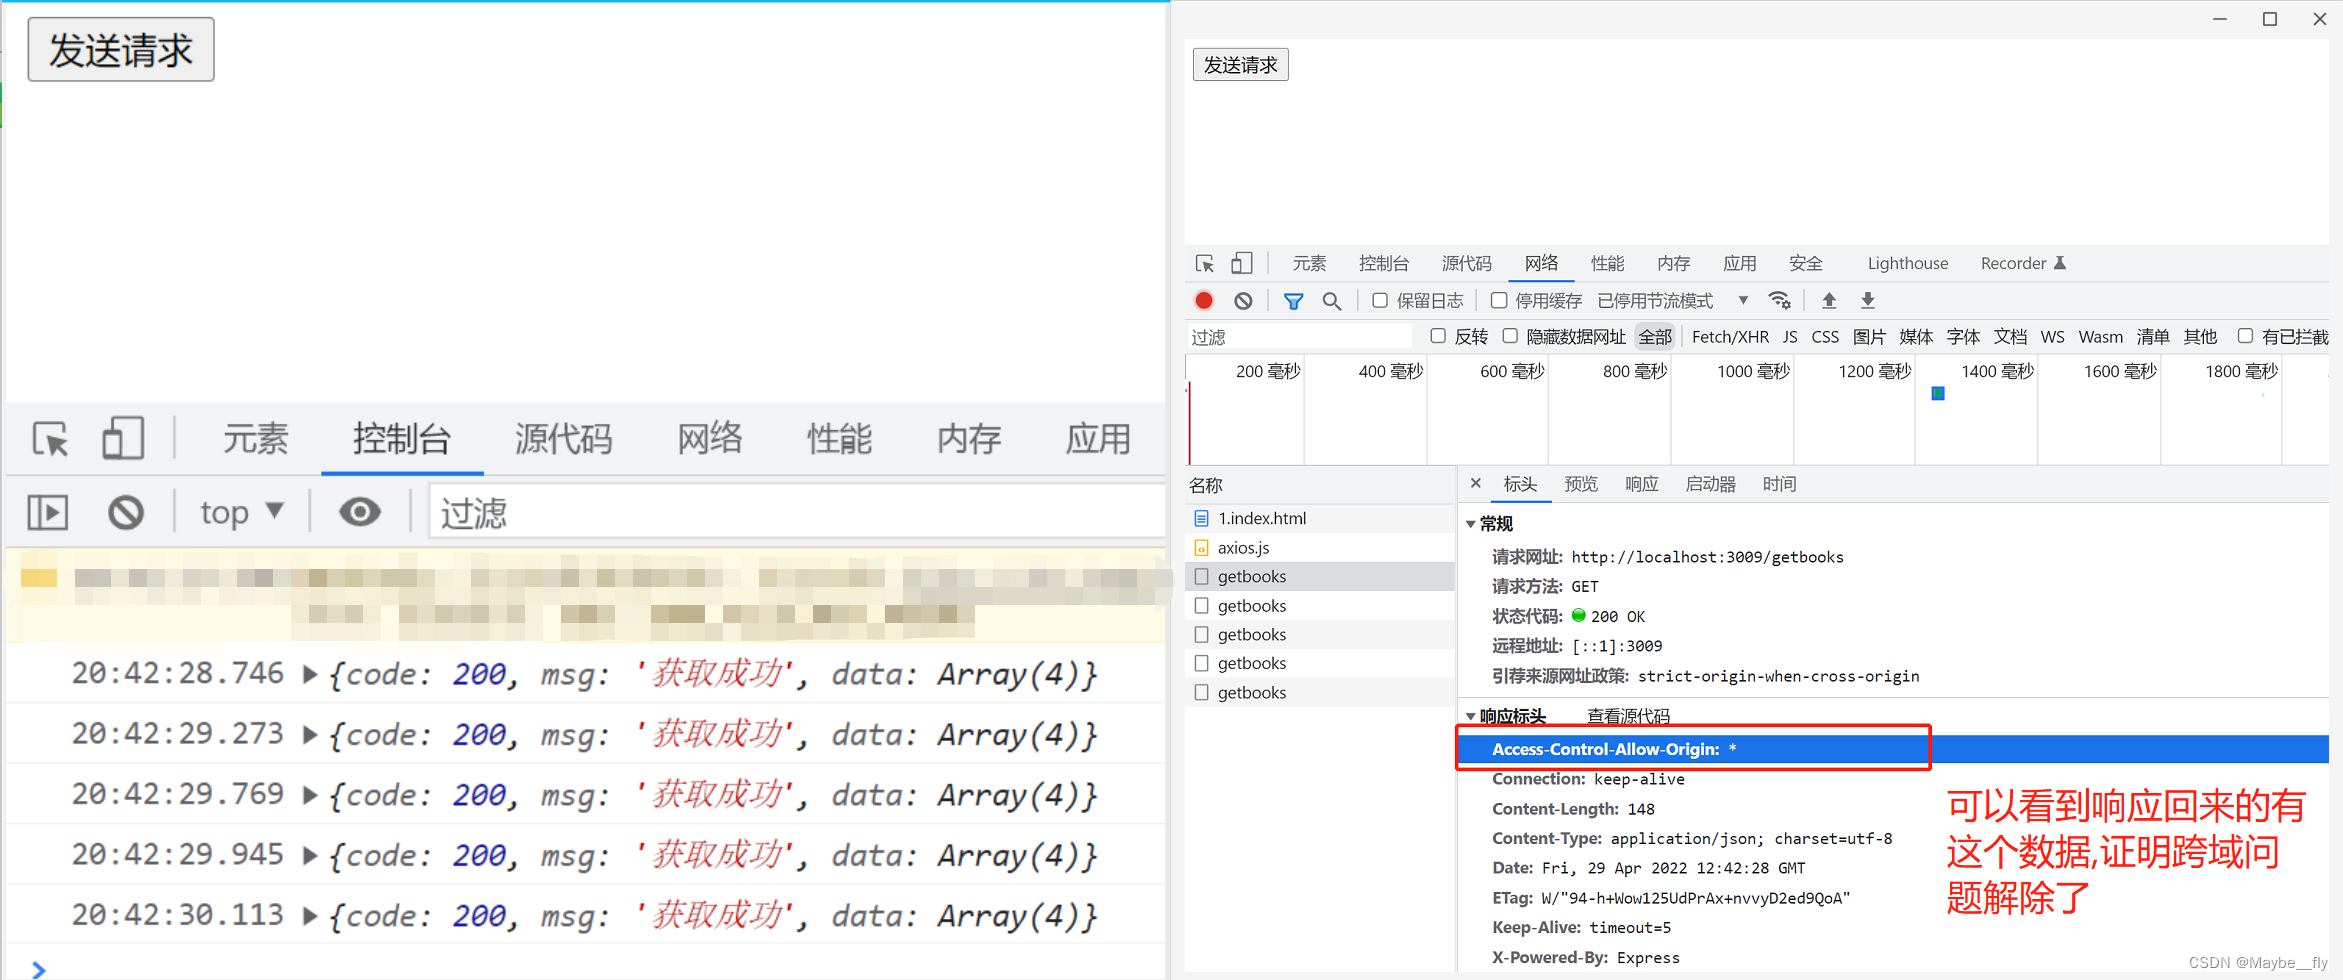This screenshot has height=980, width=2343.
Task: Show console sidebar icon in left devtools
Action: coord(47,513)
